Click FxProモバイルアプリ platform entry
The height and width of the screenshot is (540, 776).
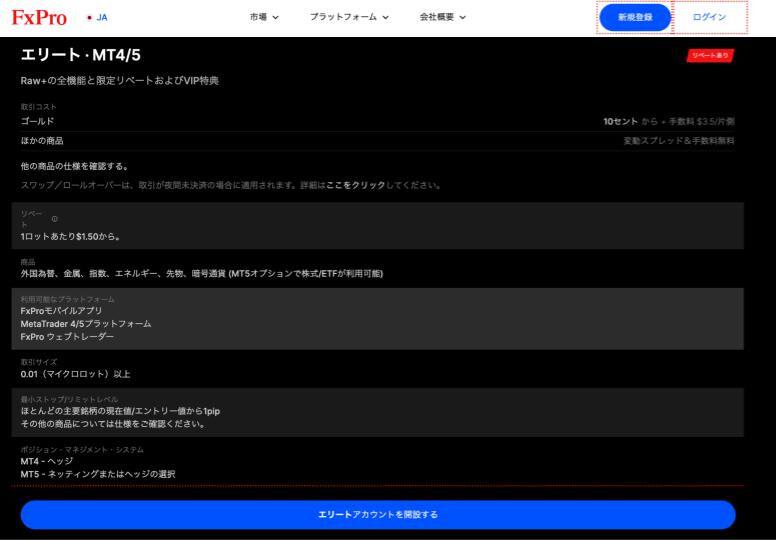pyautogui.click(x=61, y=311)
